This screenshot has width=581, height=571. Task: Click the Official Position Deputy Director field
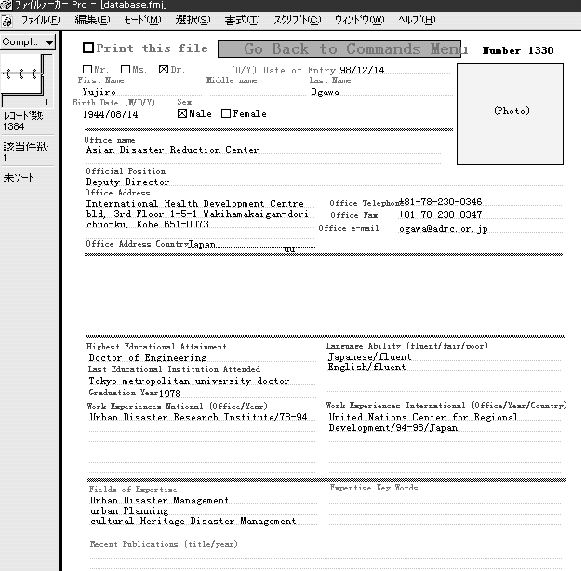(x=324, y=182)
